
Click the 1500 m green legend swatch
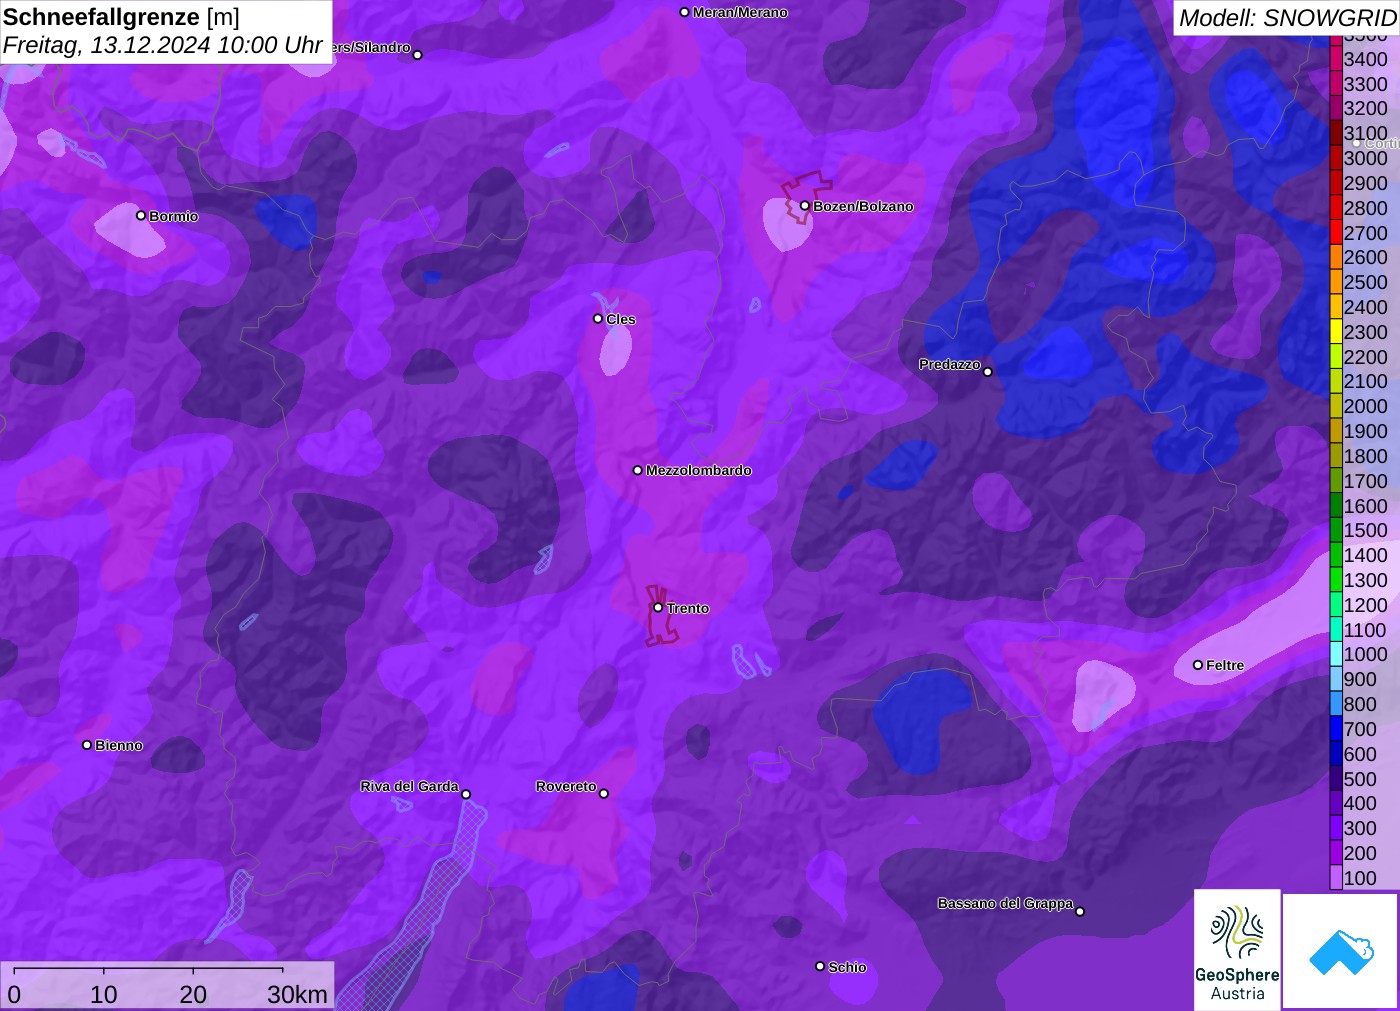[1336, 530]
